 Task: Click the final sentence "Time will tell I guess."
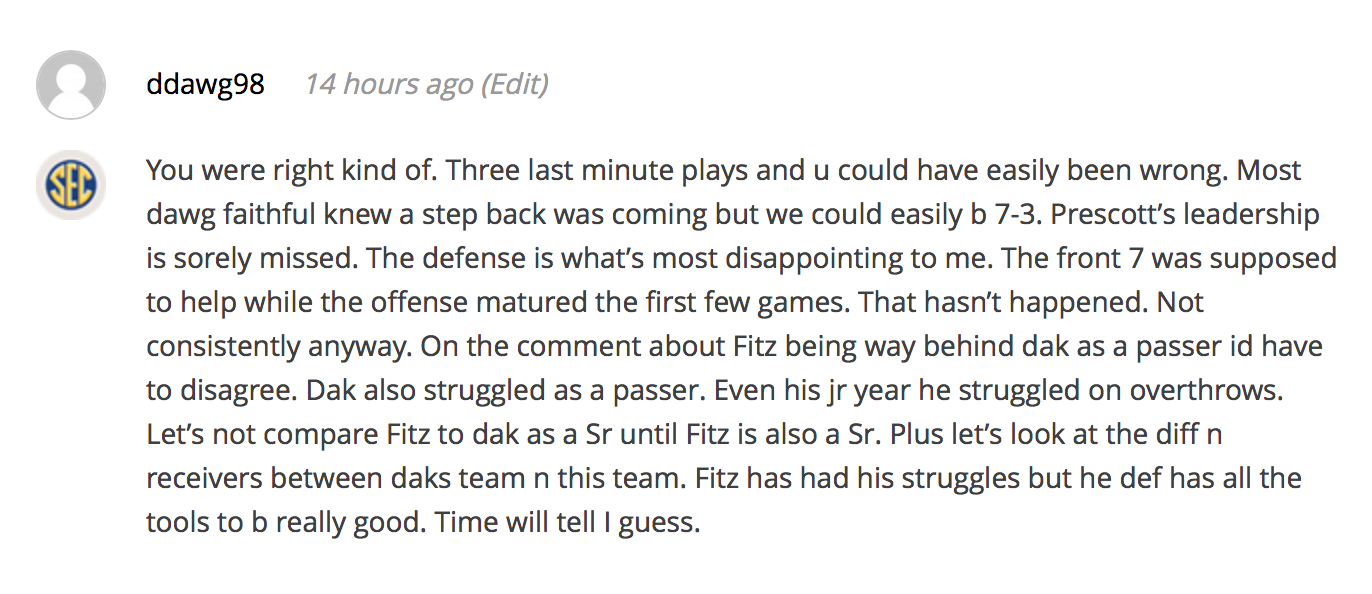pyautogui.click(x=567, y=522)
